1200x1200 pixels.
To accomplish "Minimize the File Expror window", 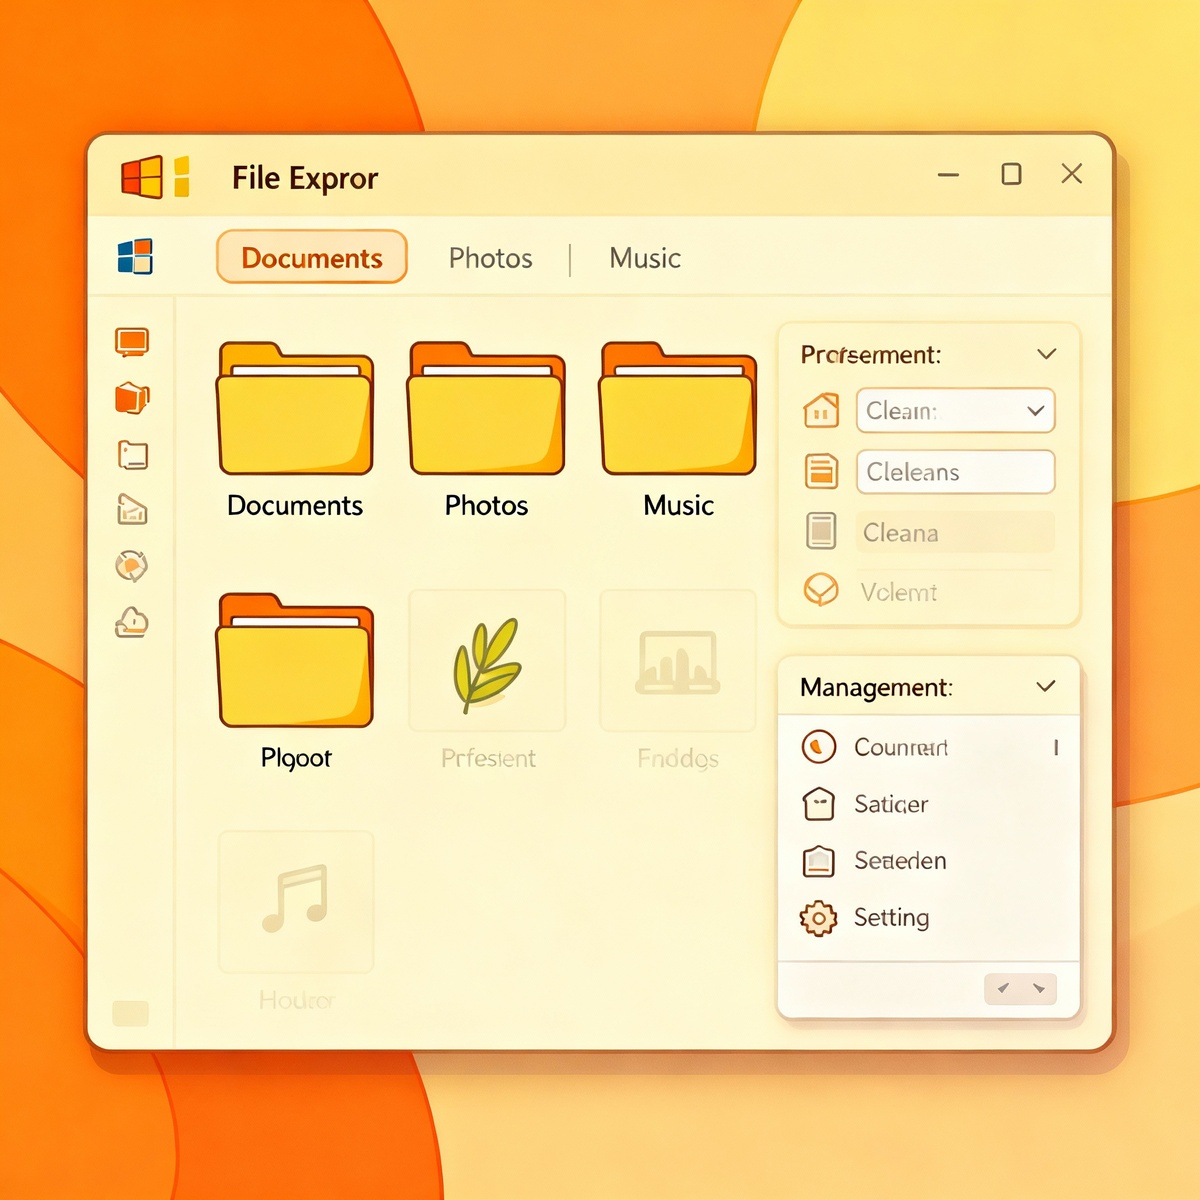I will coord(948,175).
